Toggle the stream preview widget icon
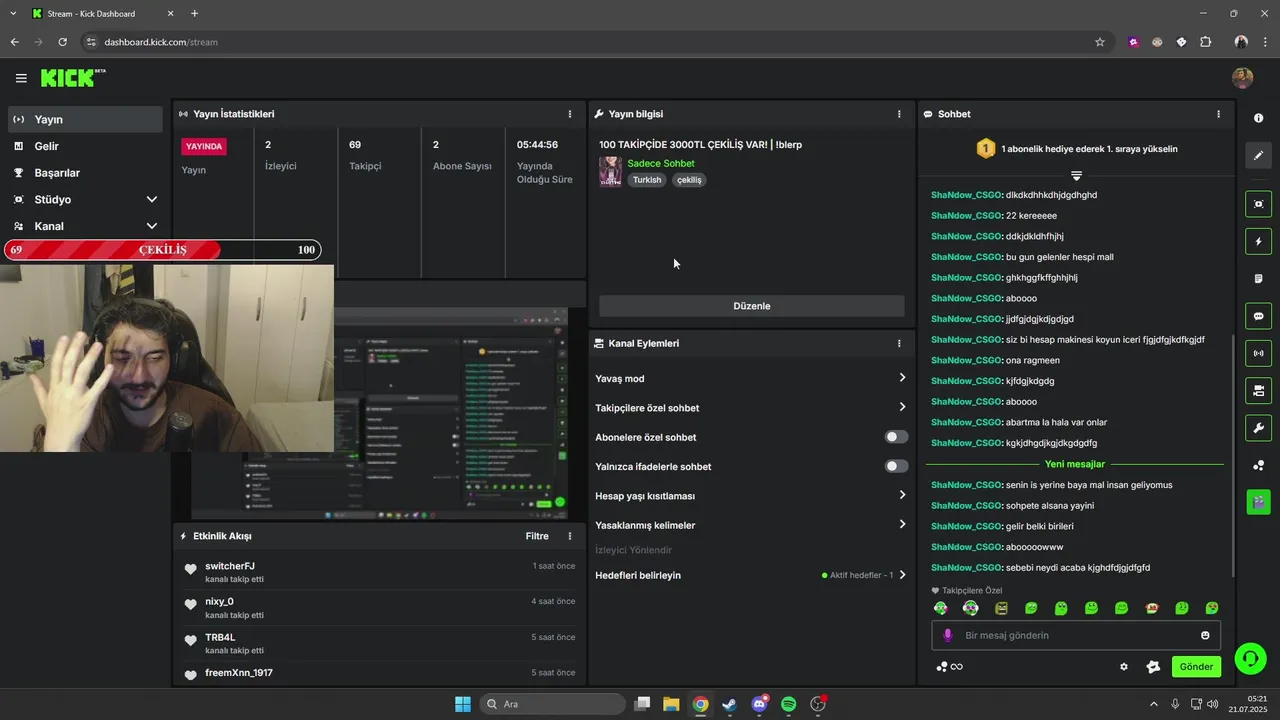Viewport: 1280px width, 720px height. tap(1258, 204)
